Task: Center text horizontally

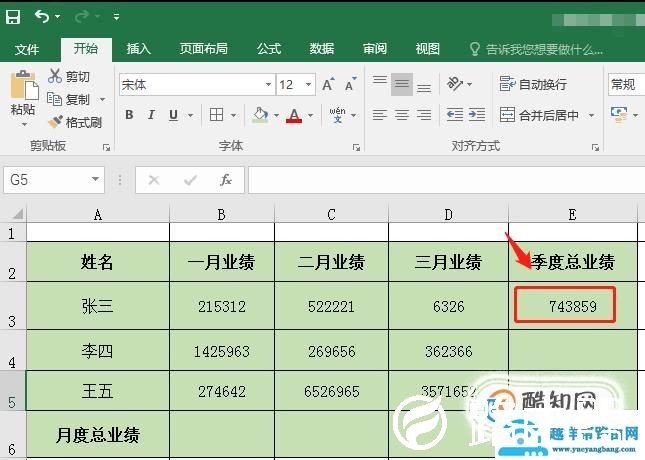Action: (x=402, y=115)
